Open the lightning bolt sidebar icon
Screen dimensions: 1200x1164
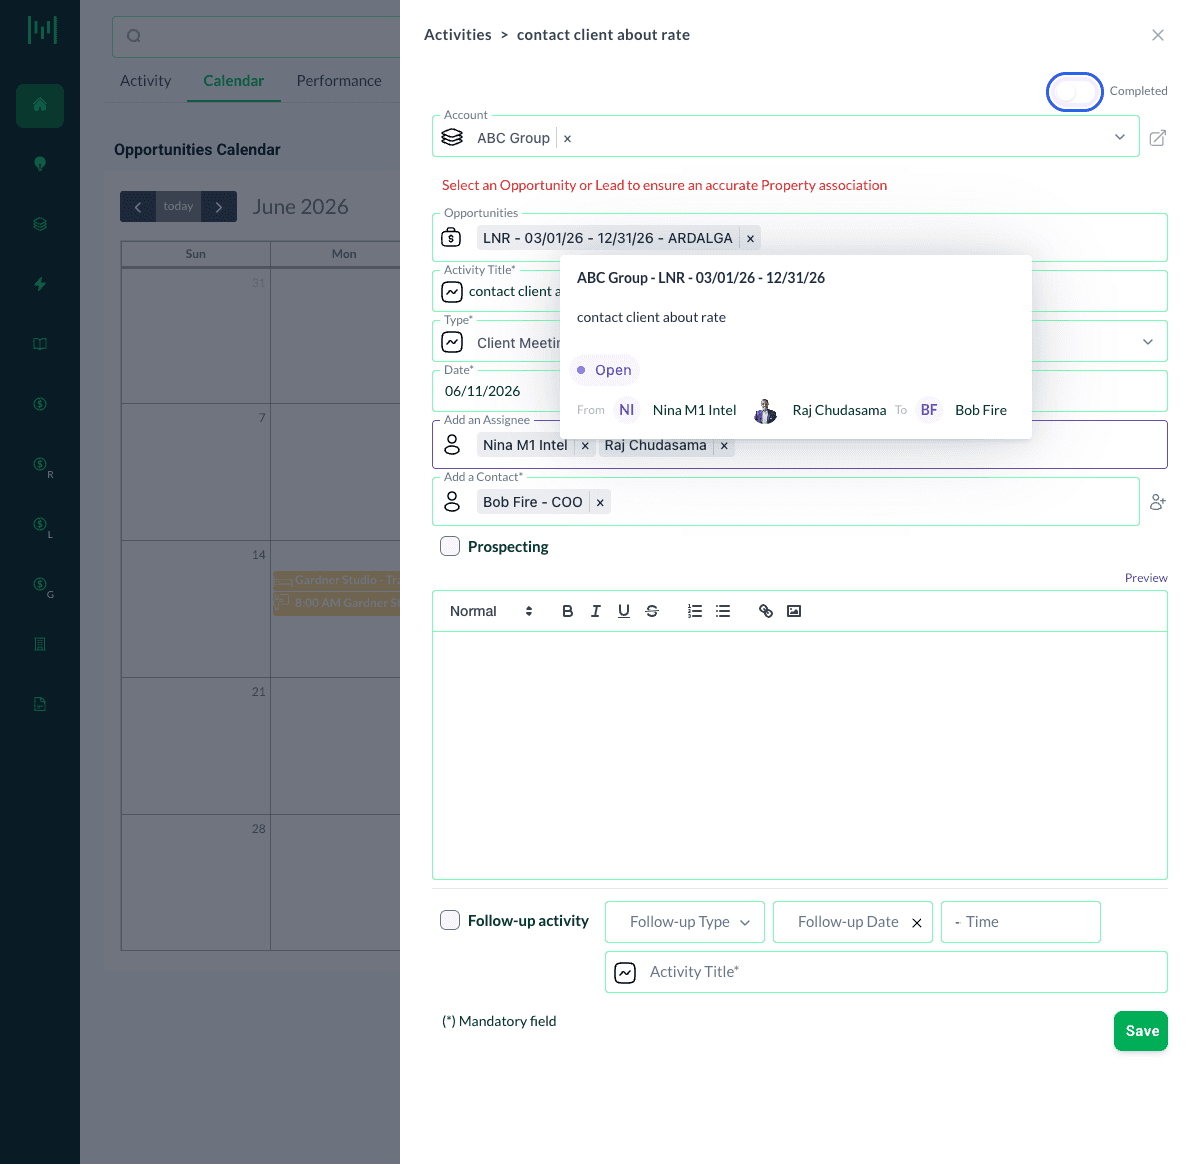[40, 284]
